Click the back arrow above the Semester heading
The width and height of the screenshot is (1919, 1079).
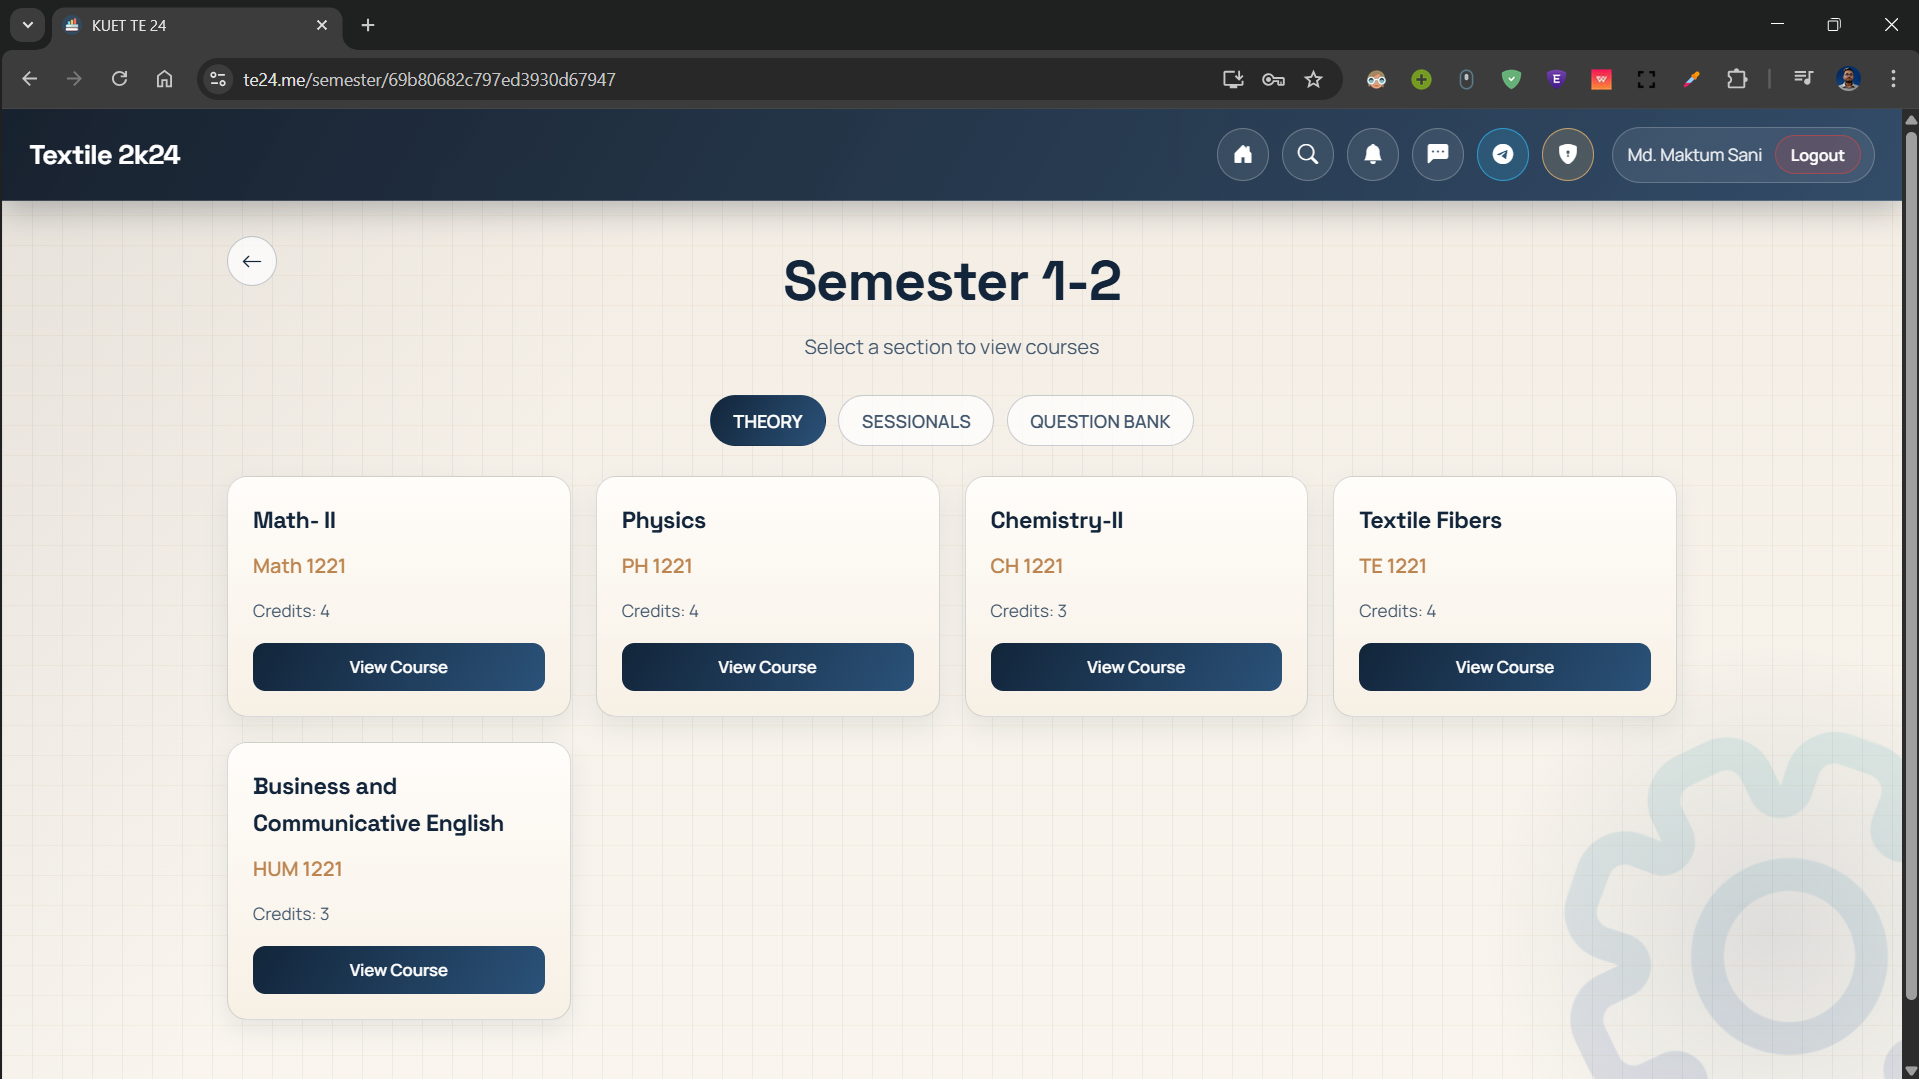[251, 261]
